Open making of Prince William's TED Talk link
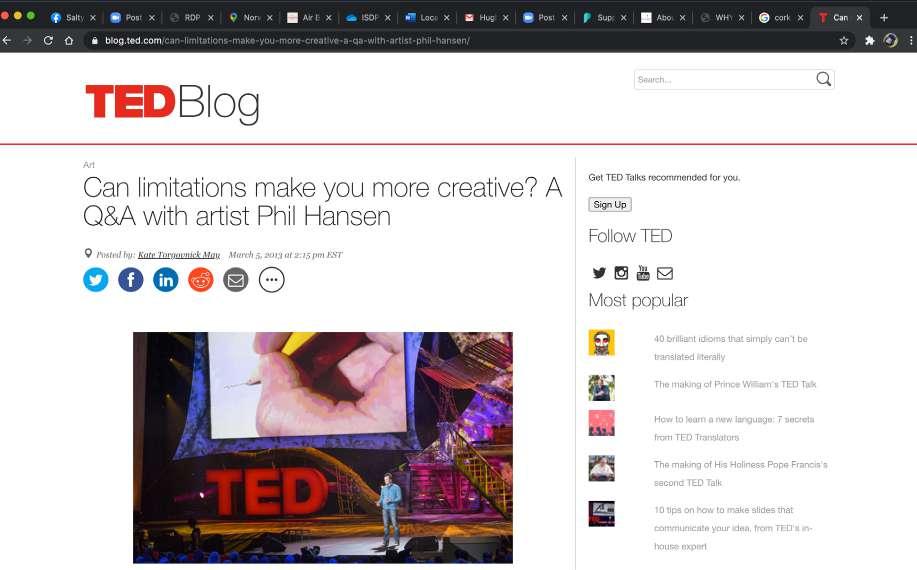Image resolution: width=917 pixels, height=570 pixels. pos(735,384)
